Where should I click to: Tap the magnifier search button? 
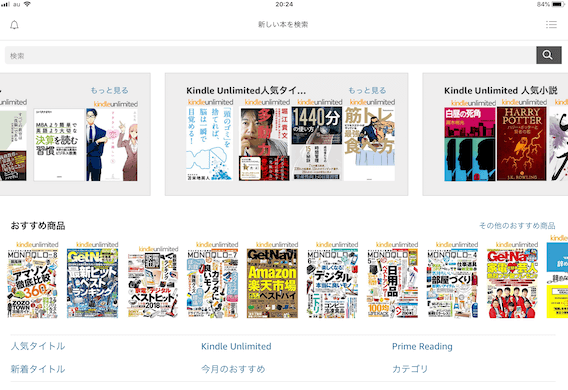click(x=548, y=55)
